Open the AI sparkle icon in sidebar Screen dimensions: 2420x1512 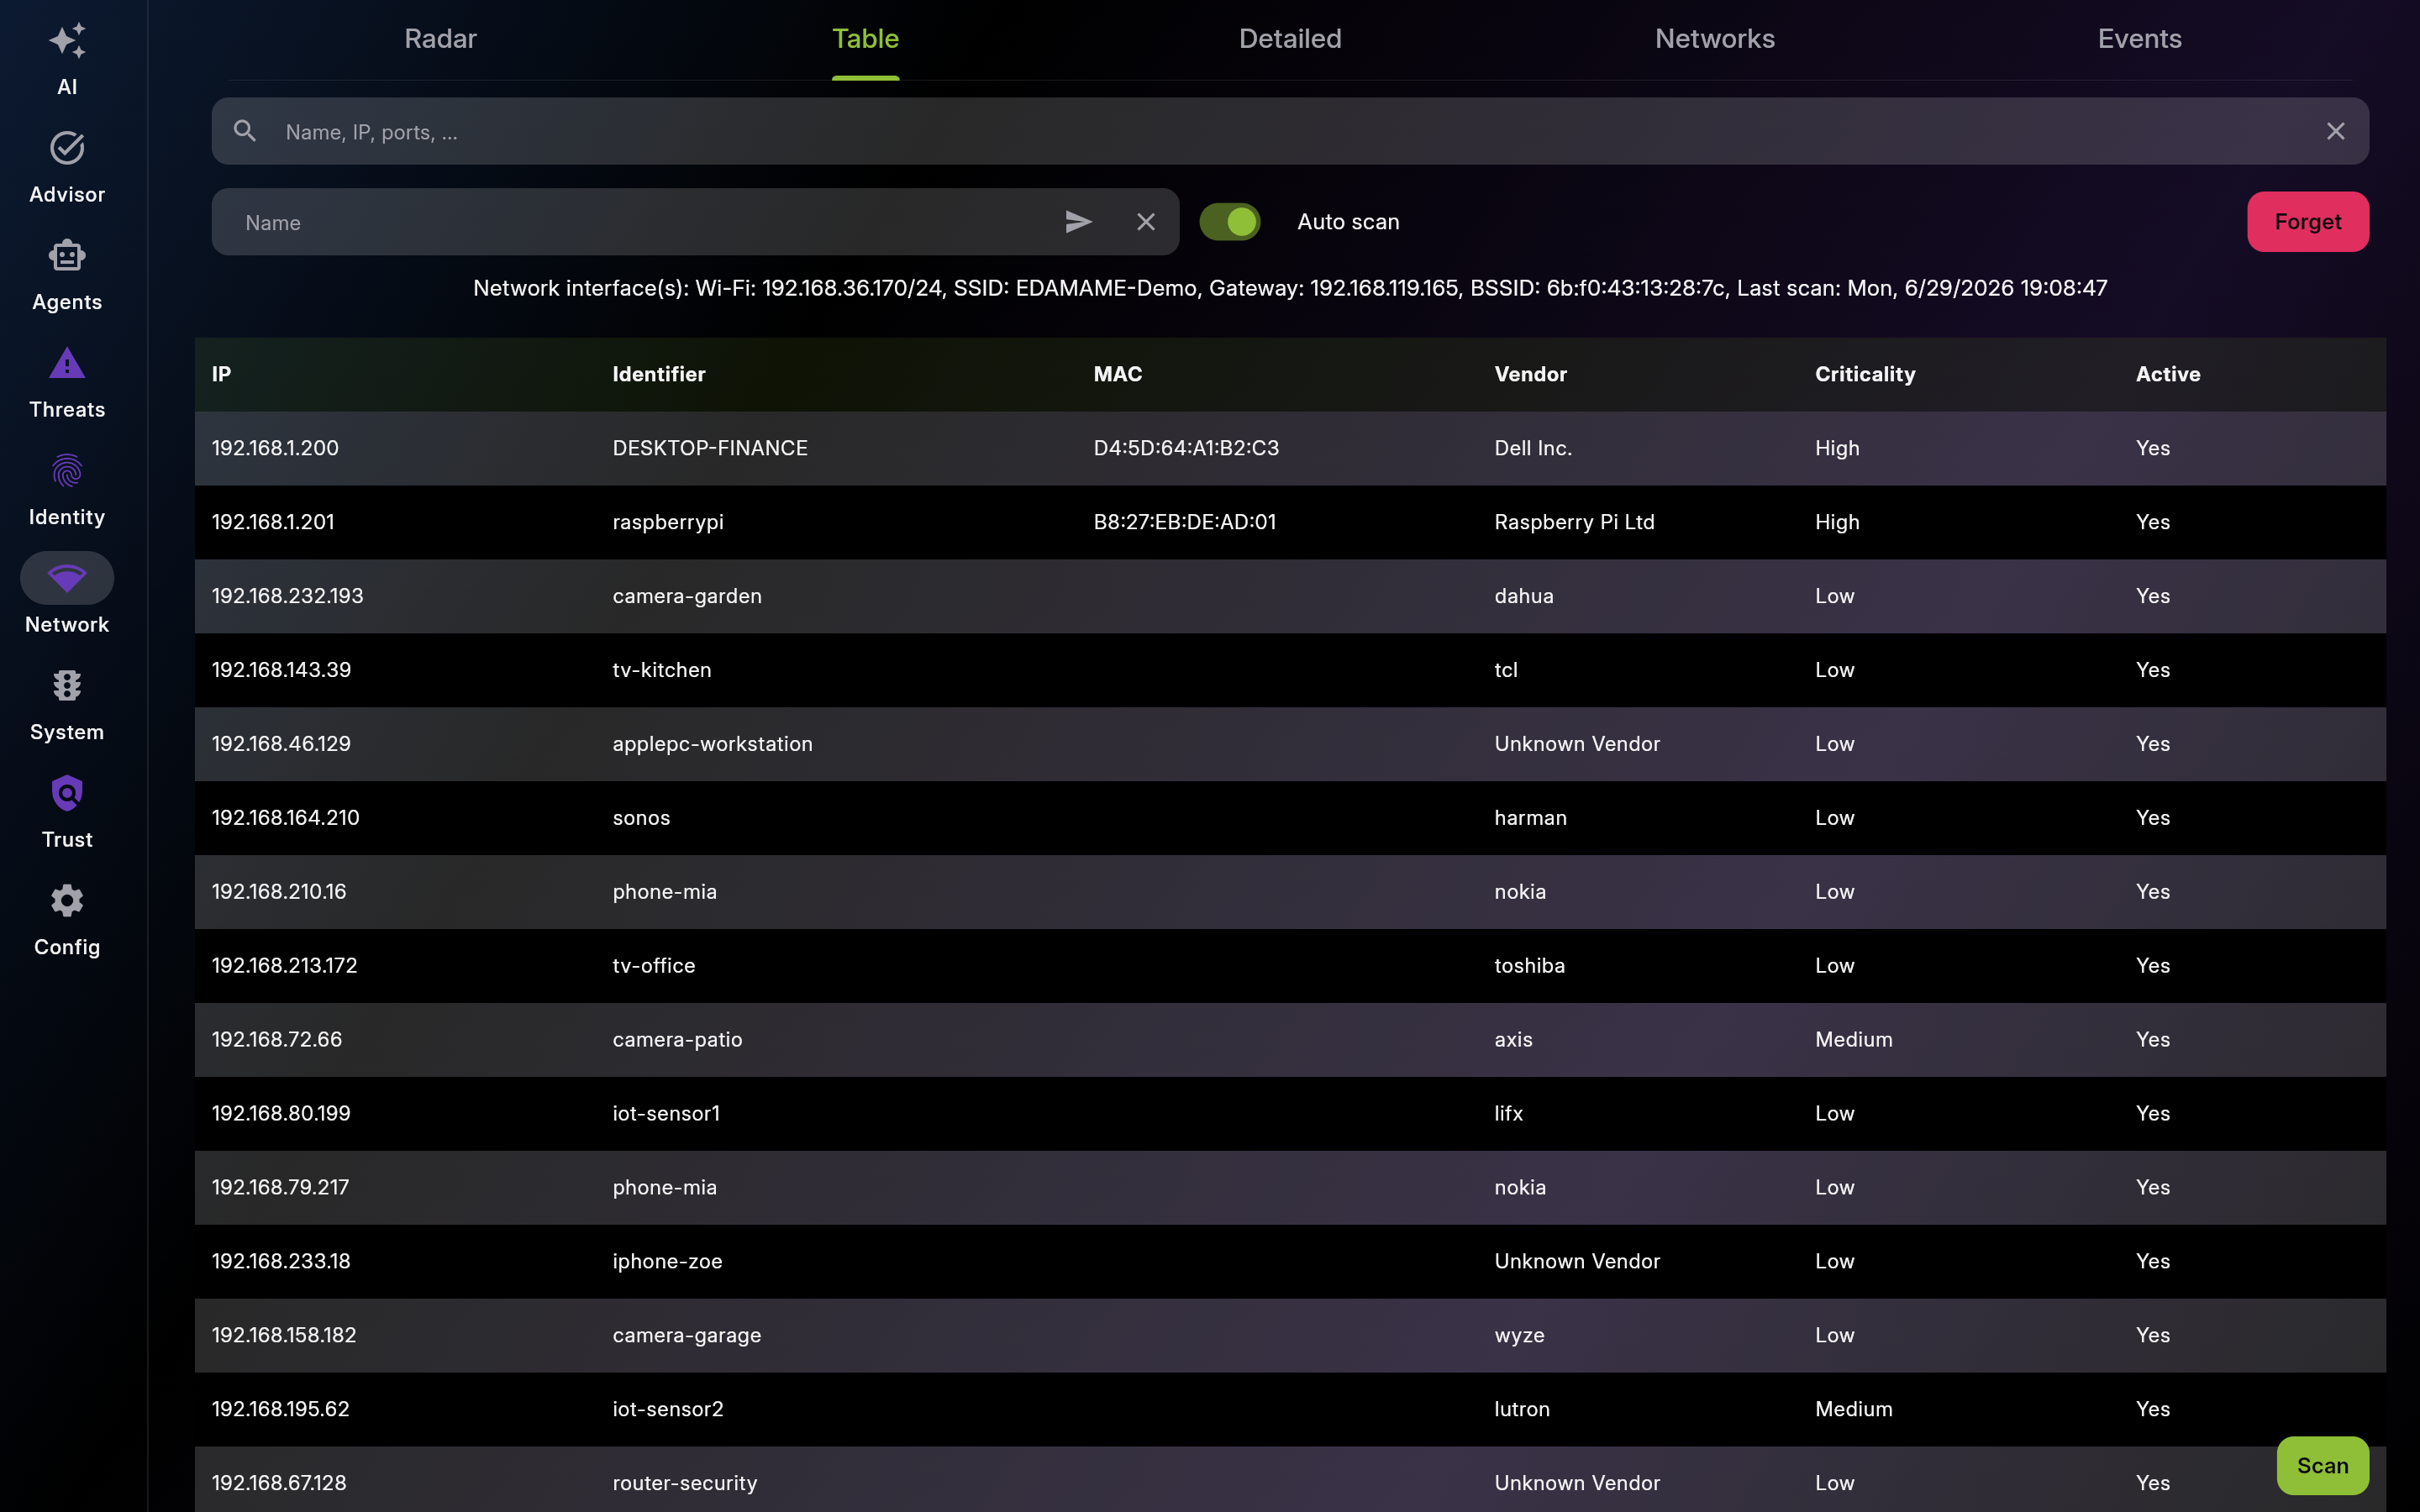click(x=67, y=41)
